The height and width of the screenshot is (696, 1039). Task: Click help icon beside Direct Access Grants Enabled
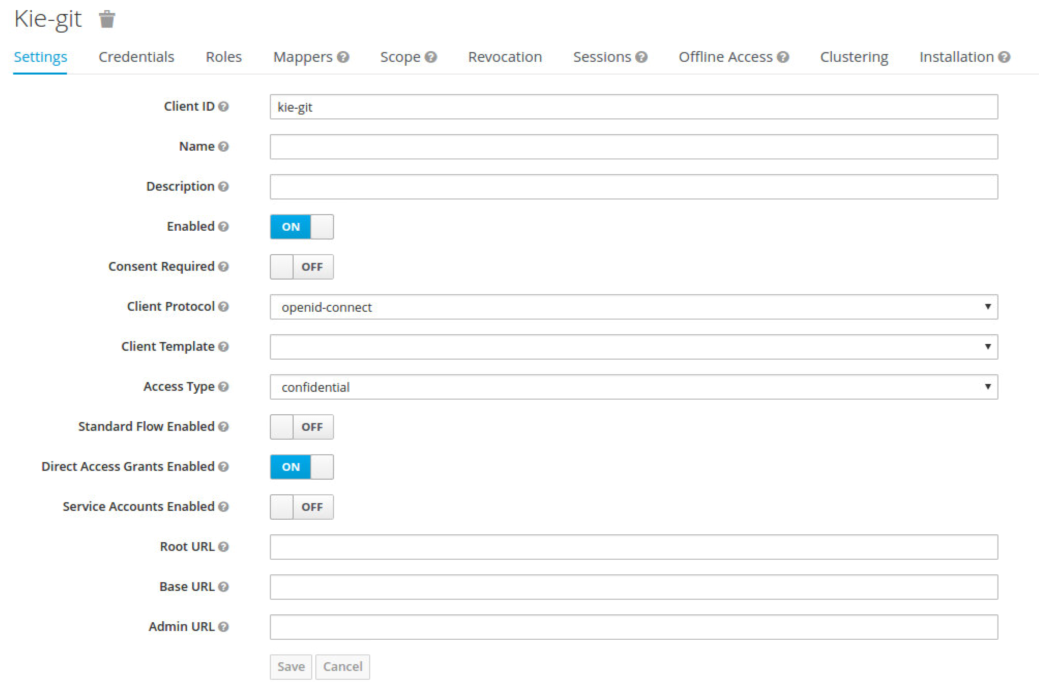click(223, 467)
